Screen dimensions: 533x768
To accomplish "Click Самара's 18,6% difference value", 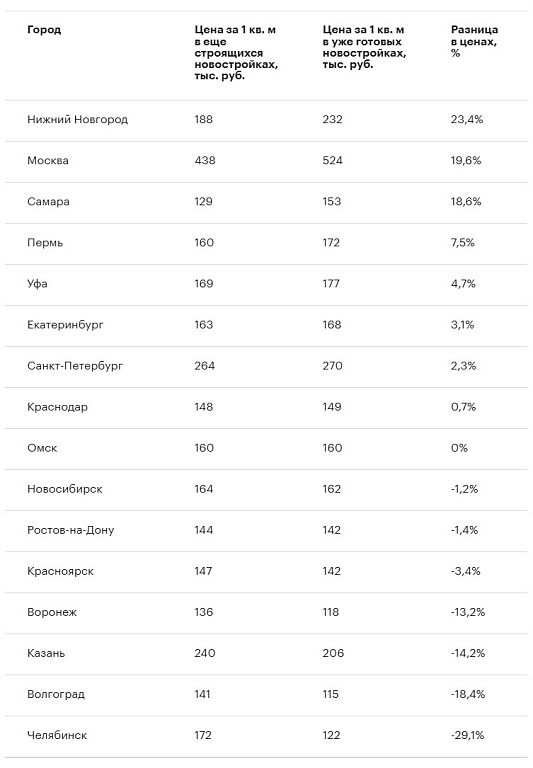I will 466,202.
